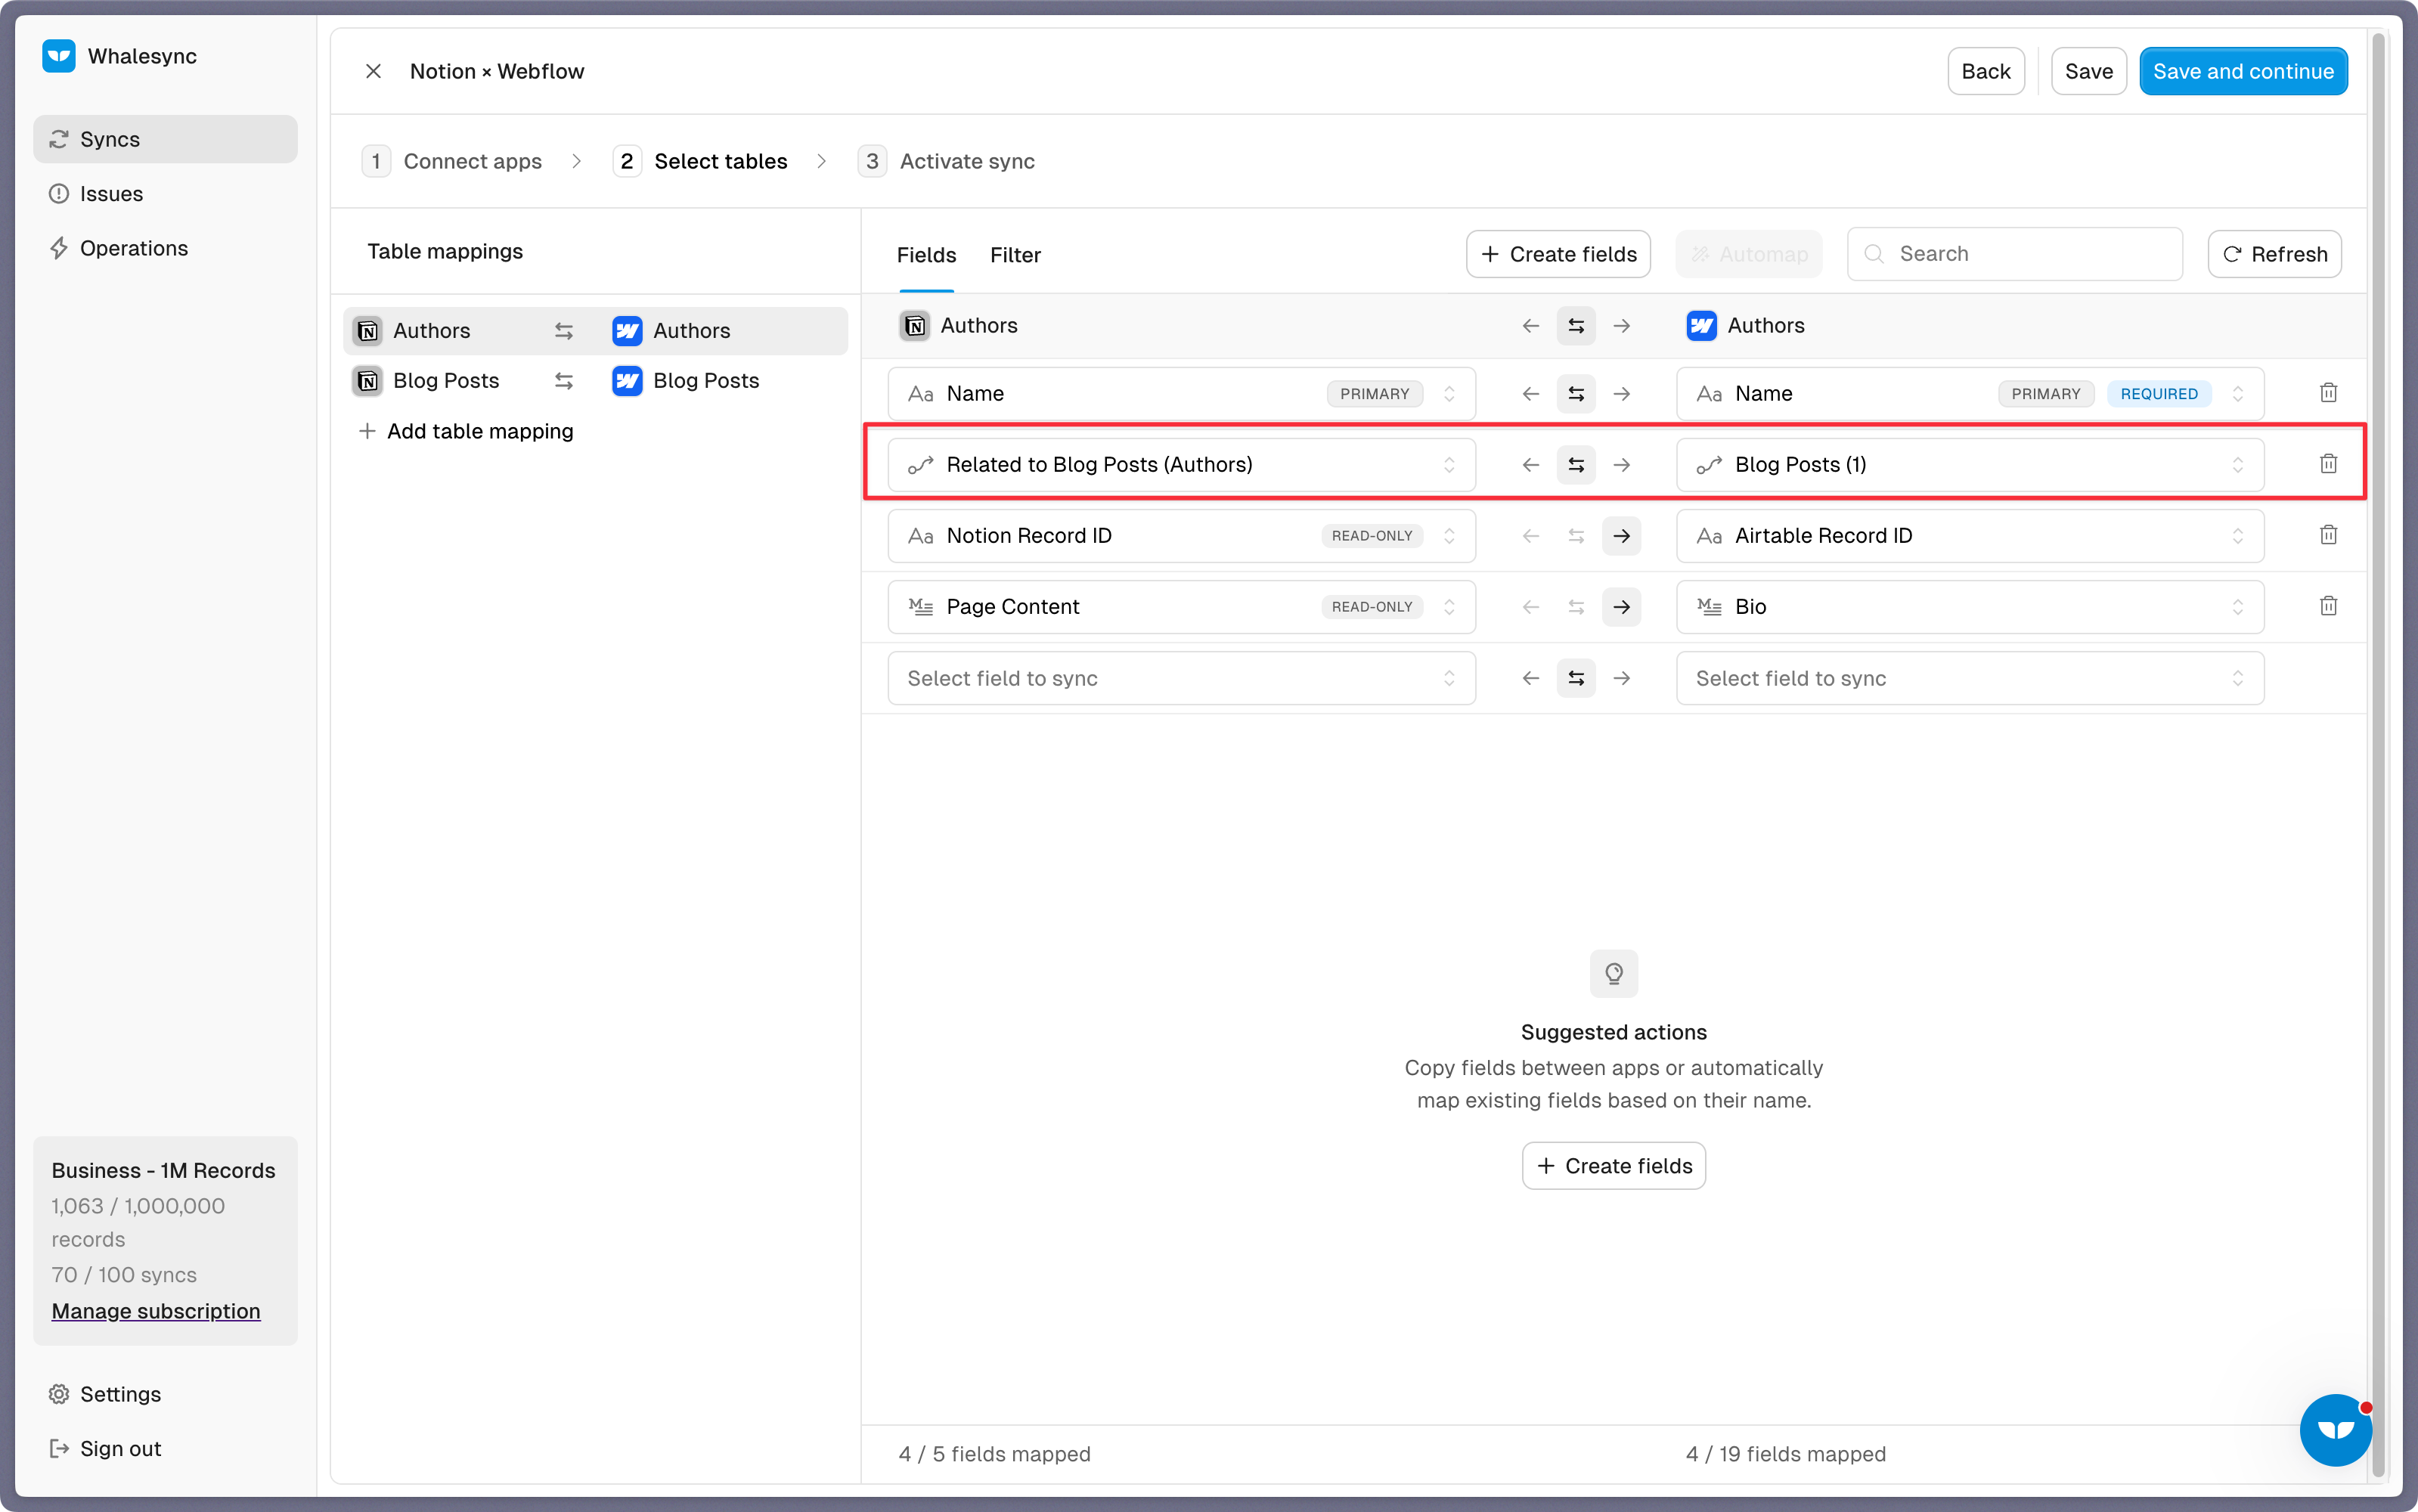Set Name field sync direction to right

(1621, 394)
